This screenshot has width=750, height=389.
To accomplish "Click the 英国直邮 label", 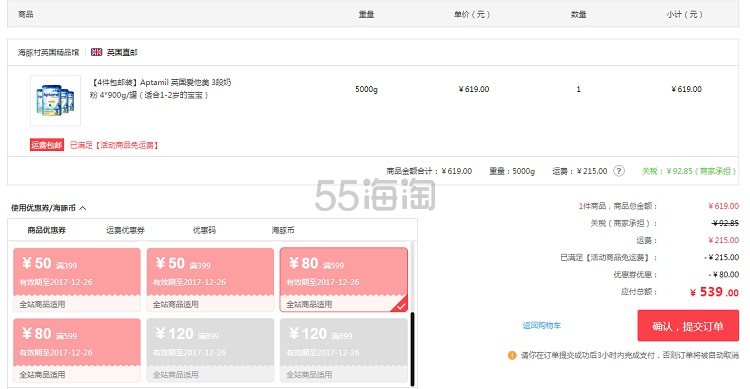I will tap(122, 52).
